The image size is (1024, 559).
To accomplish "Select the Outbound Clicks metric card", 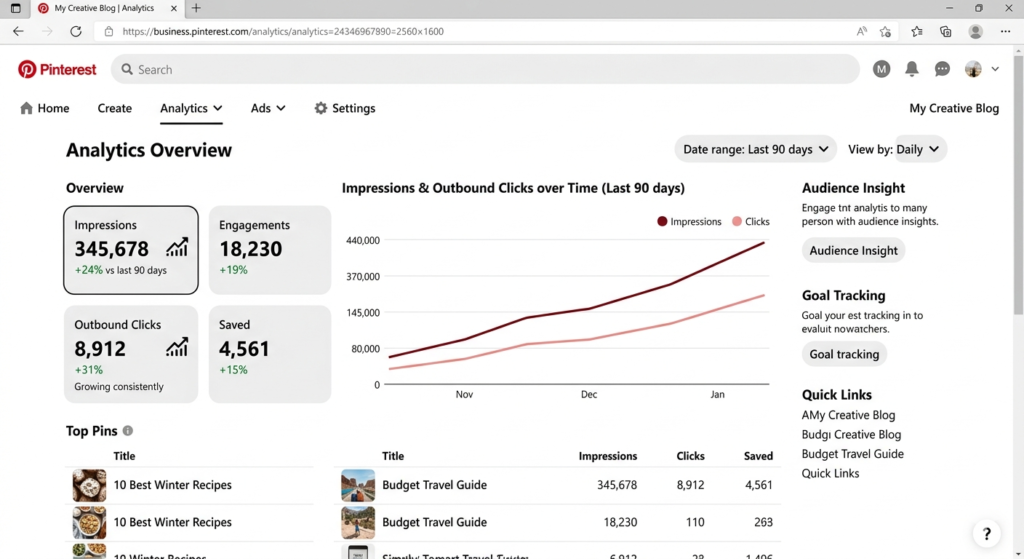I will [131, 354].
